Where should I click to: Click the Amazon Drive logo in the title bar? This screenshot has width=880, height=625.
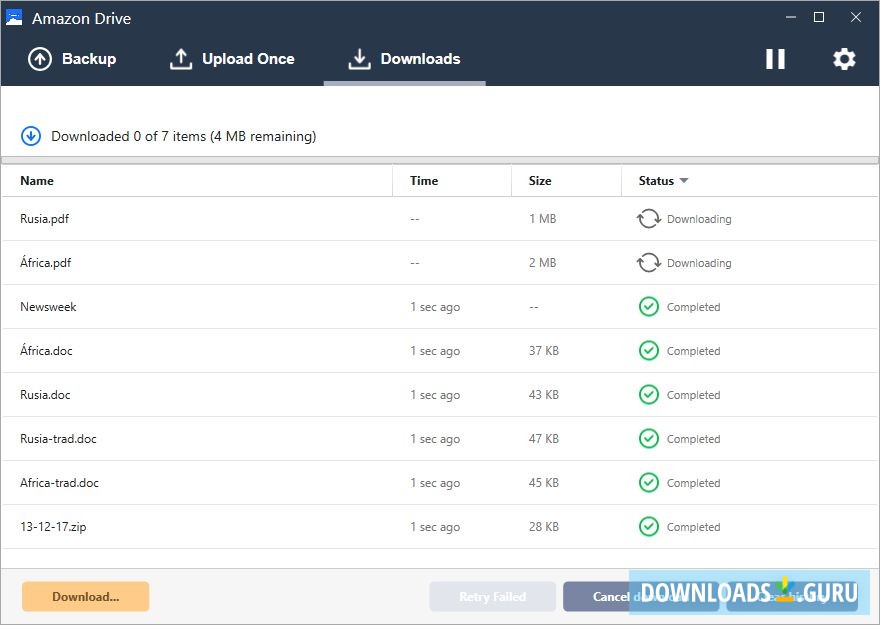click(x=14, y=17)
